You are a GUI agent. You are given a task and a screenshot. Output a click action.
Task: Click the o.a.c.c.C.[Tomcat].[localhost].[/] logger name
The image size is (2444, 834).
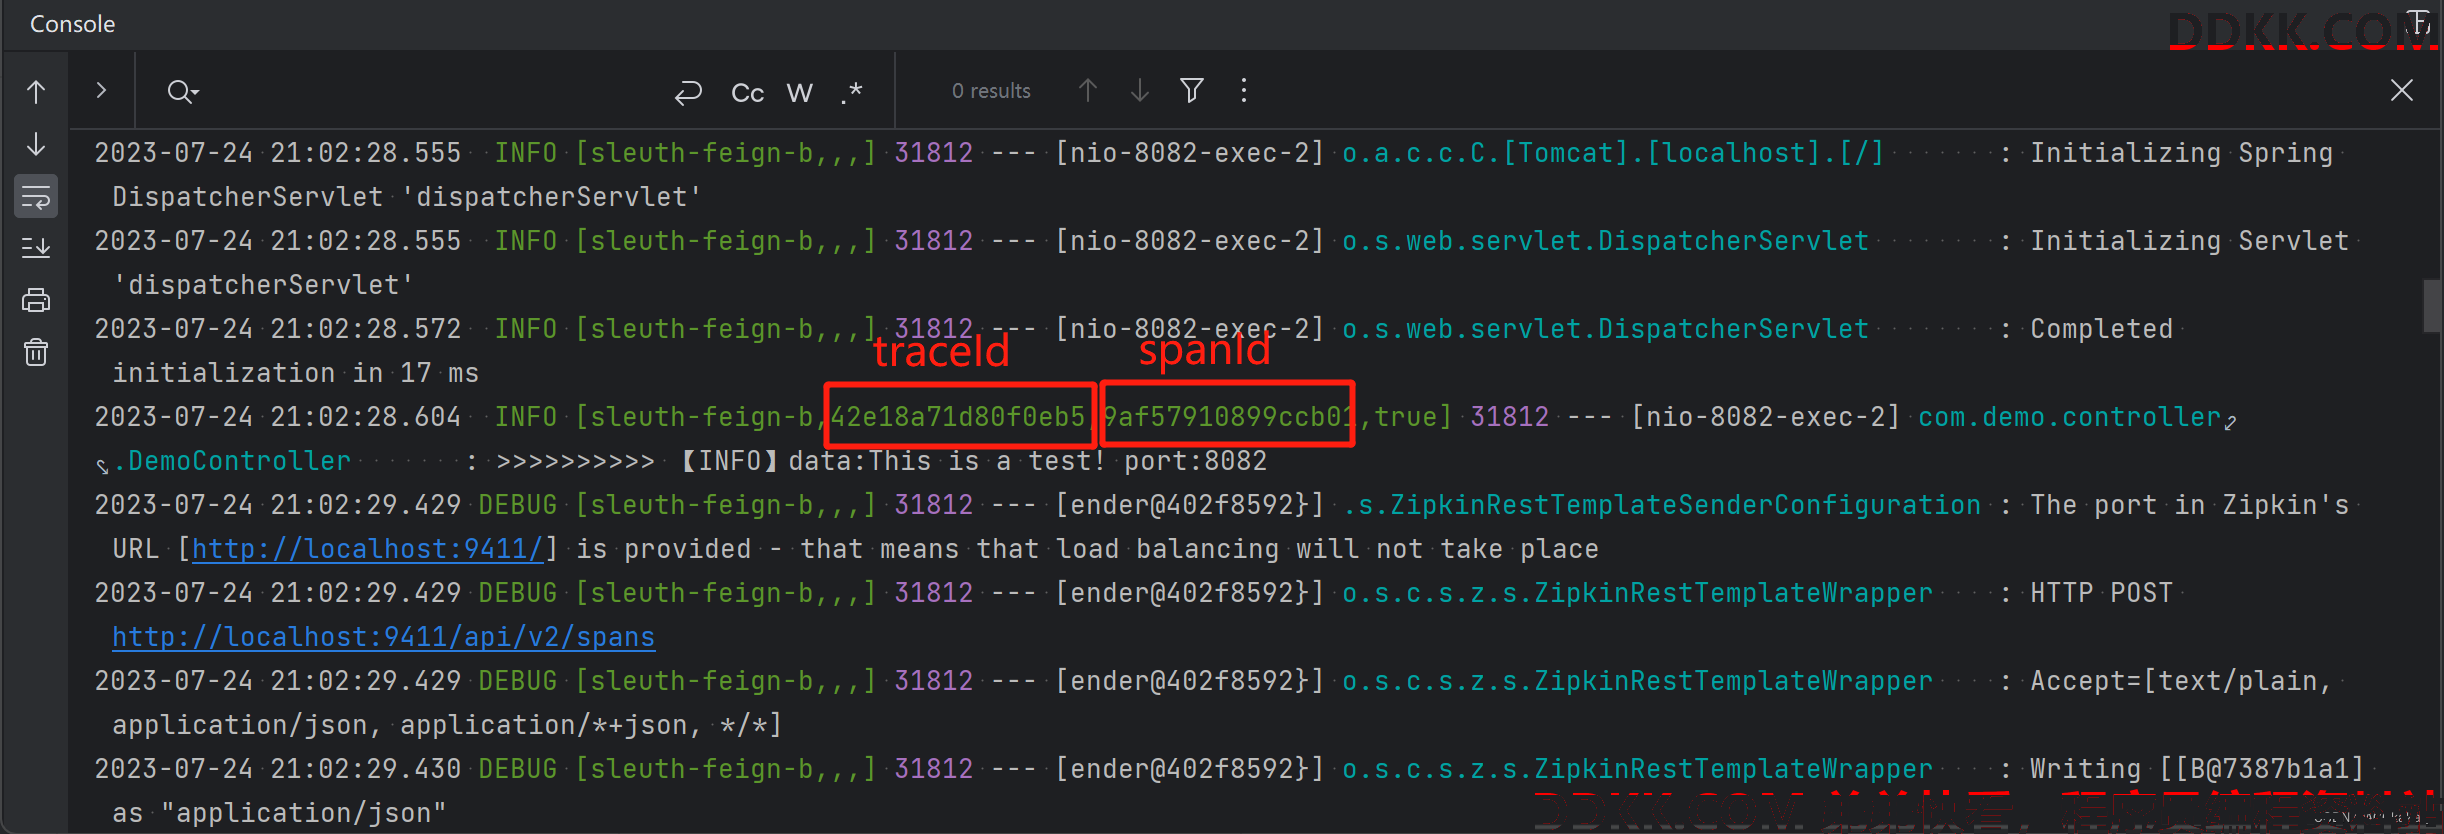point(1613,153)
